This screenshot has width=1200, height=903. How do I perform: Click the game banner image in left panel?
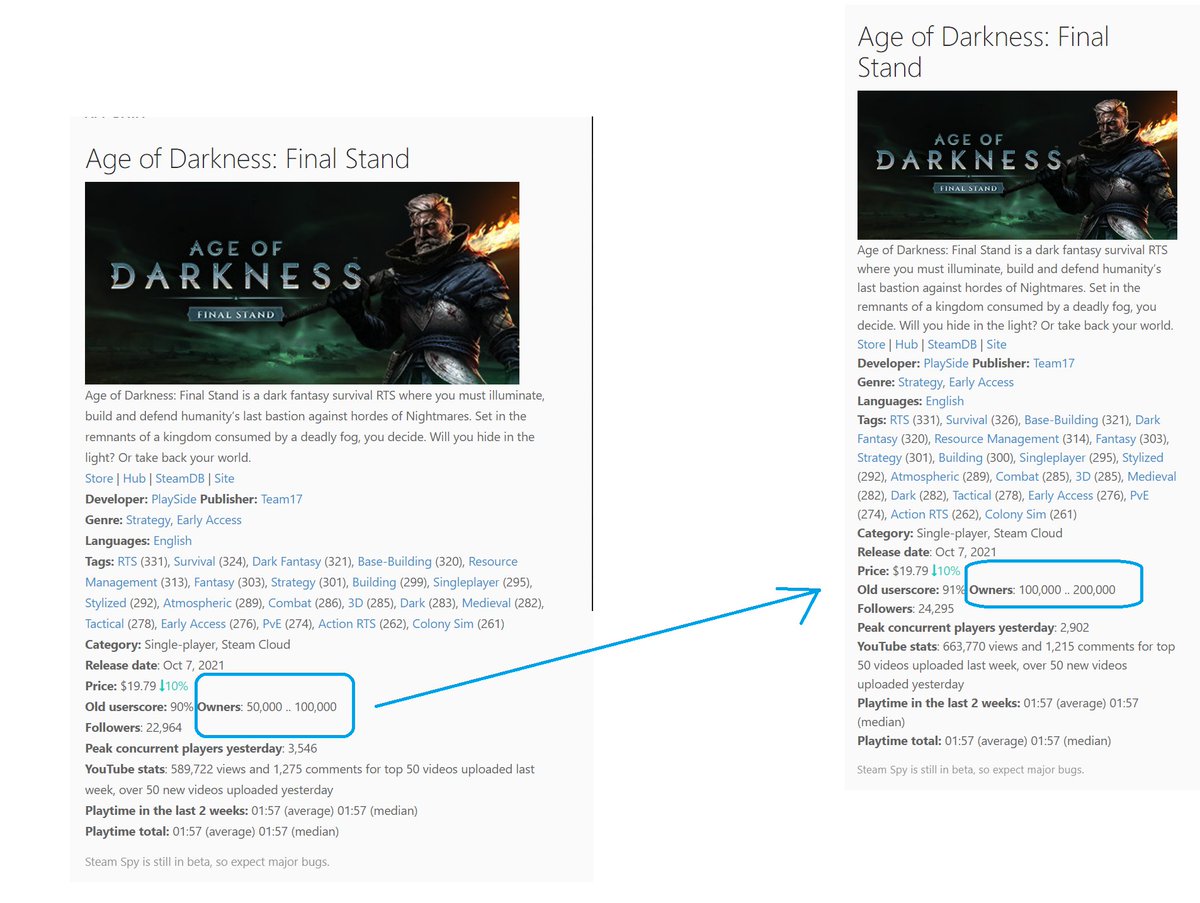[x=302, y=283]
